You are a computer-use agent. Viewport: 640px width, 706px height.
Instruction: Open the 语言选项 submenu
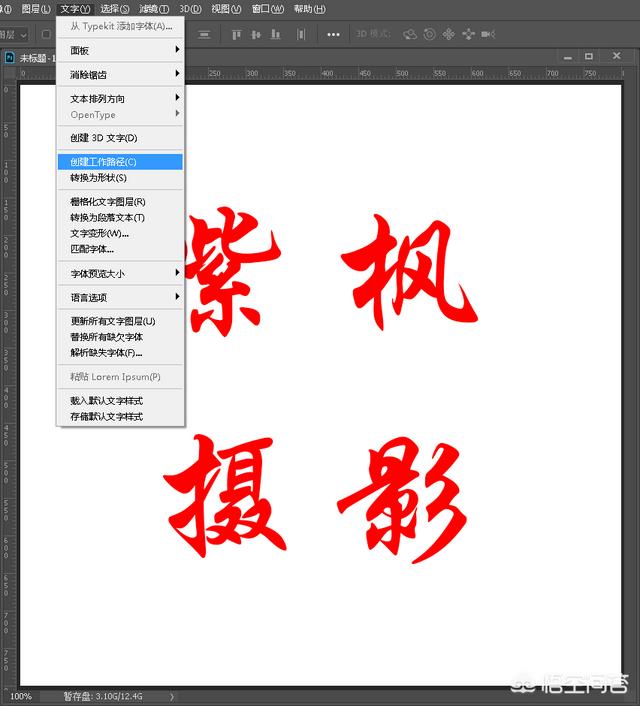pos(120,297)
